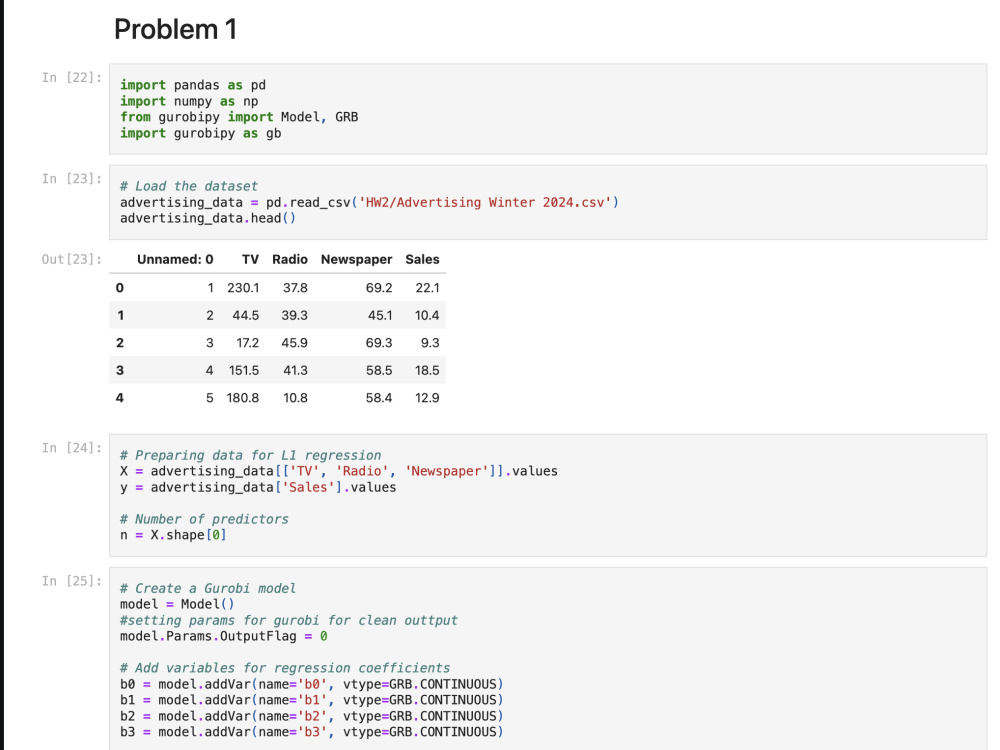Click the '# Create a Gurobi model' comment
The image size is (1000, 750).
(208, 588)
